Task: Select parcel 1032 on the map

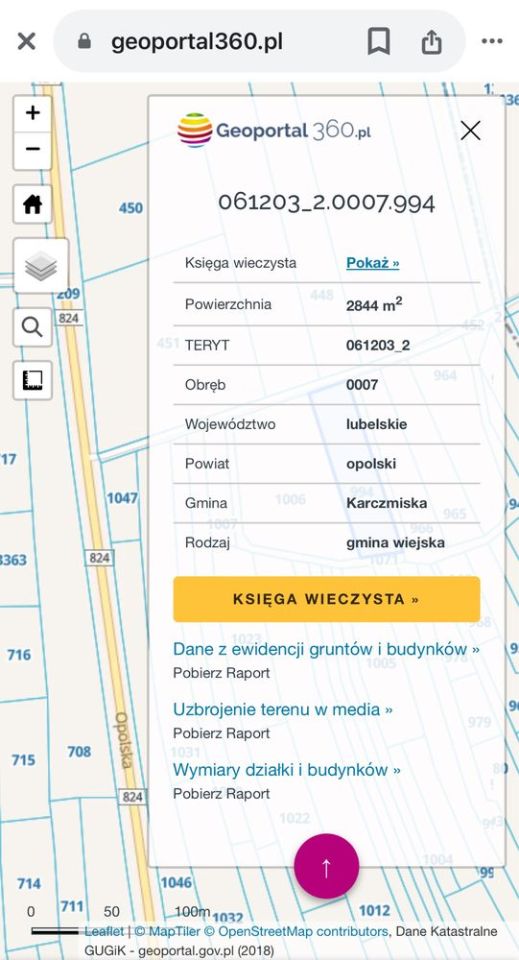Action: tap(228, 918)
